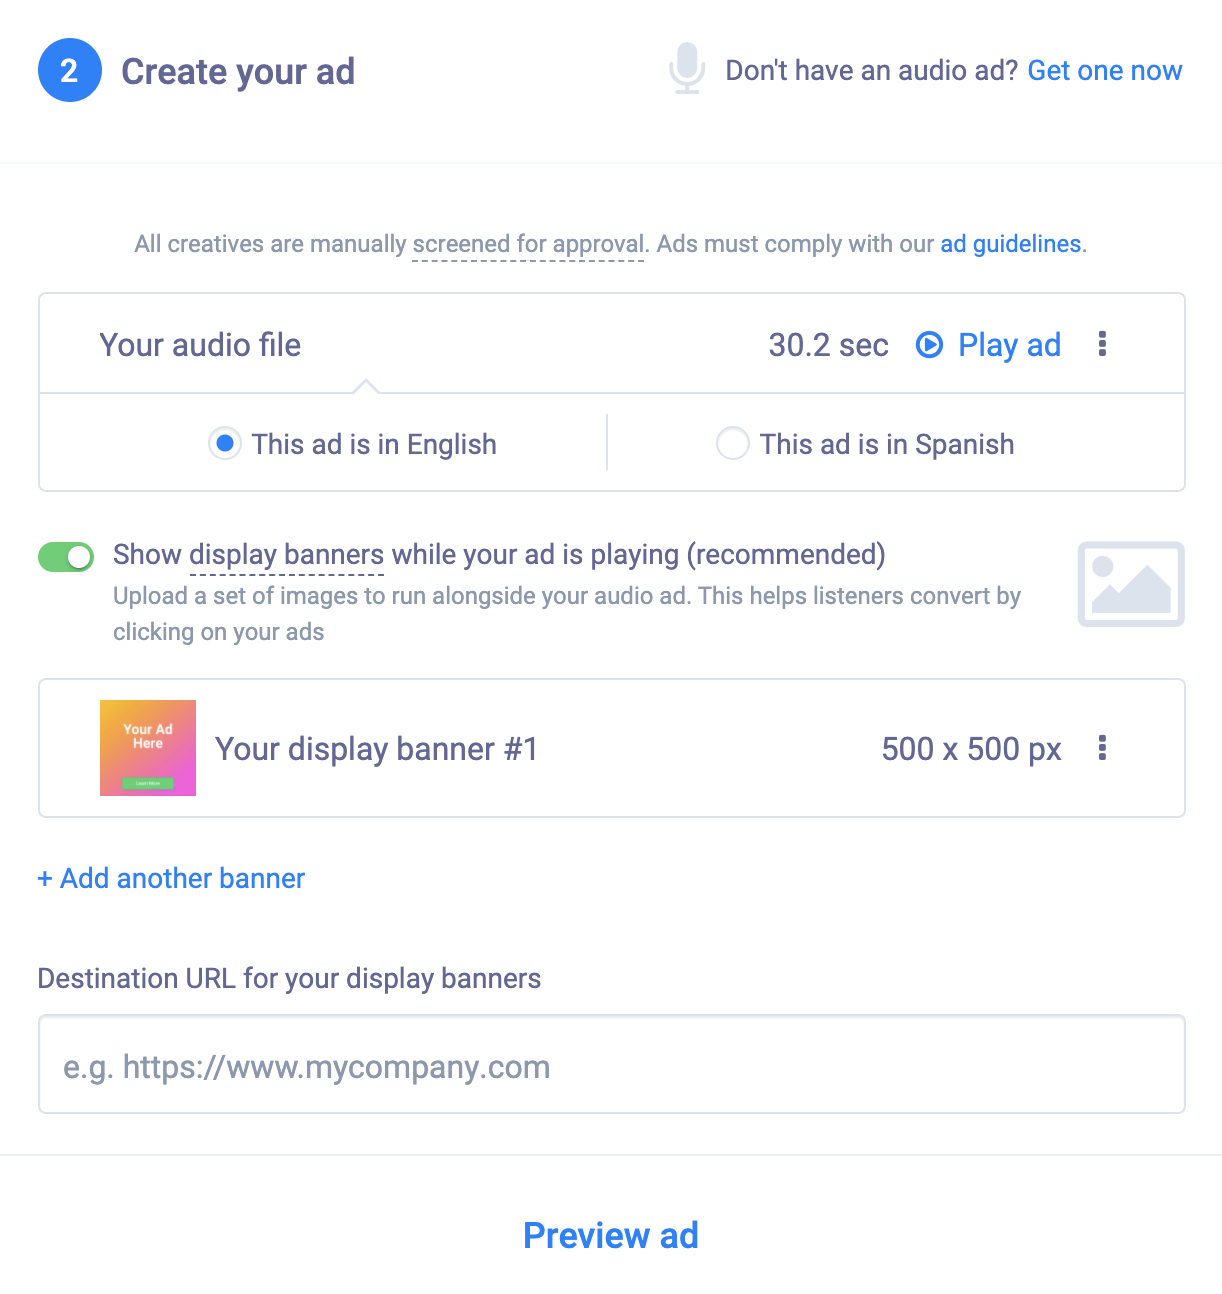Open the display banner kebab menu
1222x1294 pixels.
coord(1103,748)
